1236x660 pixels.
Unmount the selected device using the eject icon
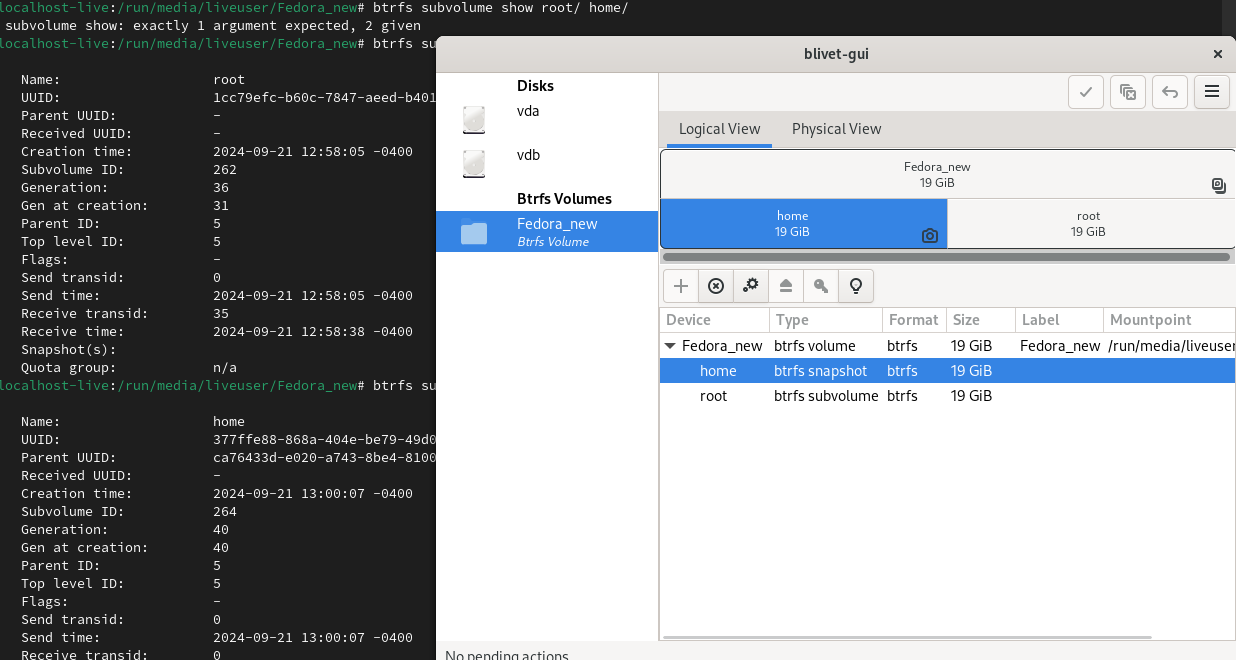tap(786, 286)
